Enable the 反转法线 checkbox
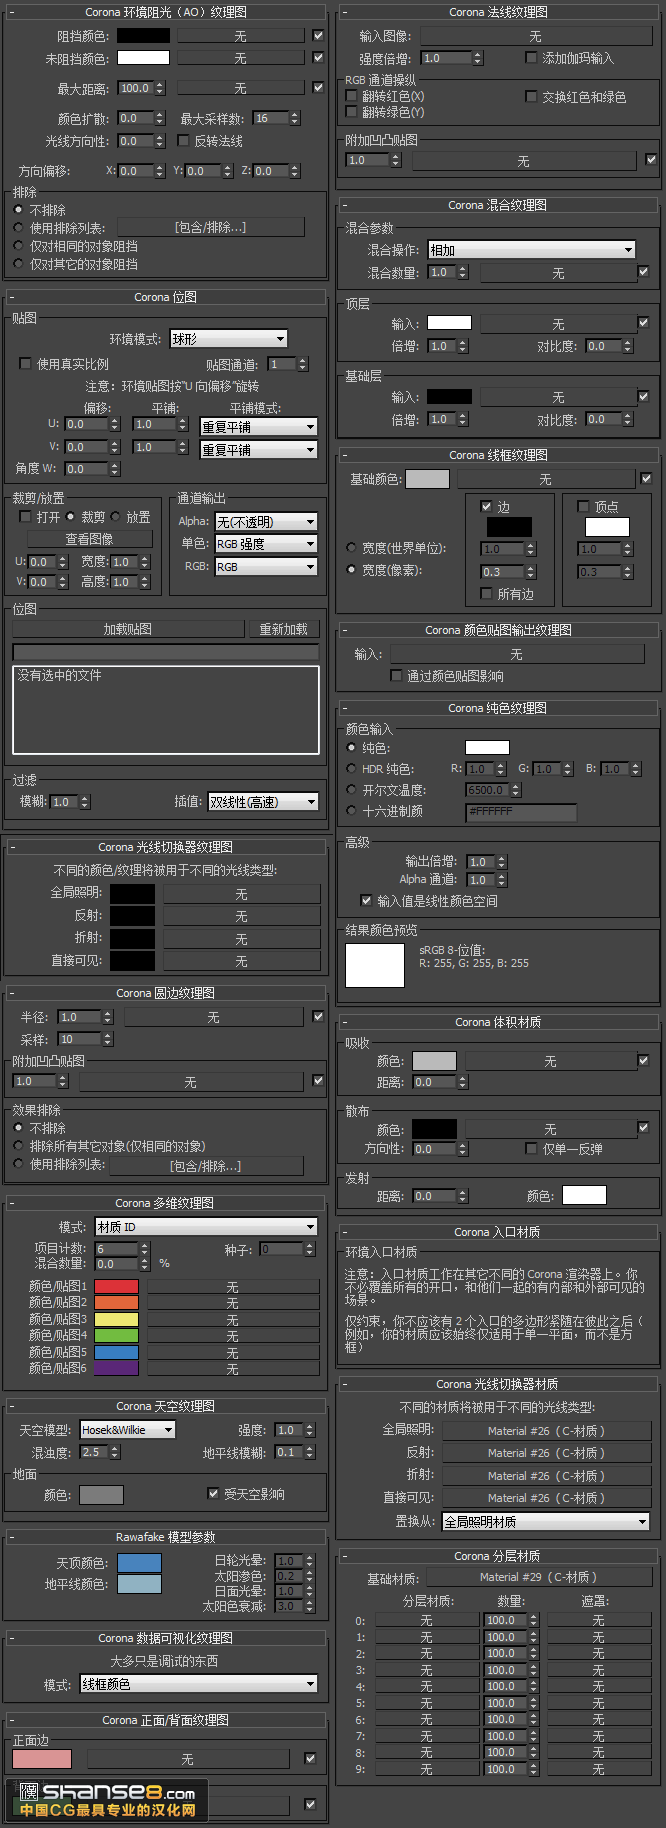This screenshot has width=666, height=1828. [x=183, y=141]
